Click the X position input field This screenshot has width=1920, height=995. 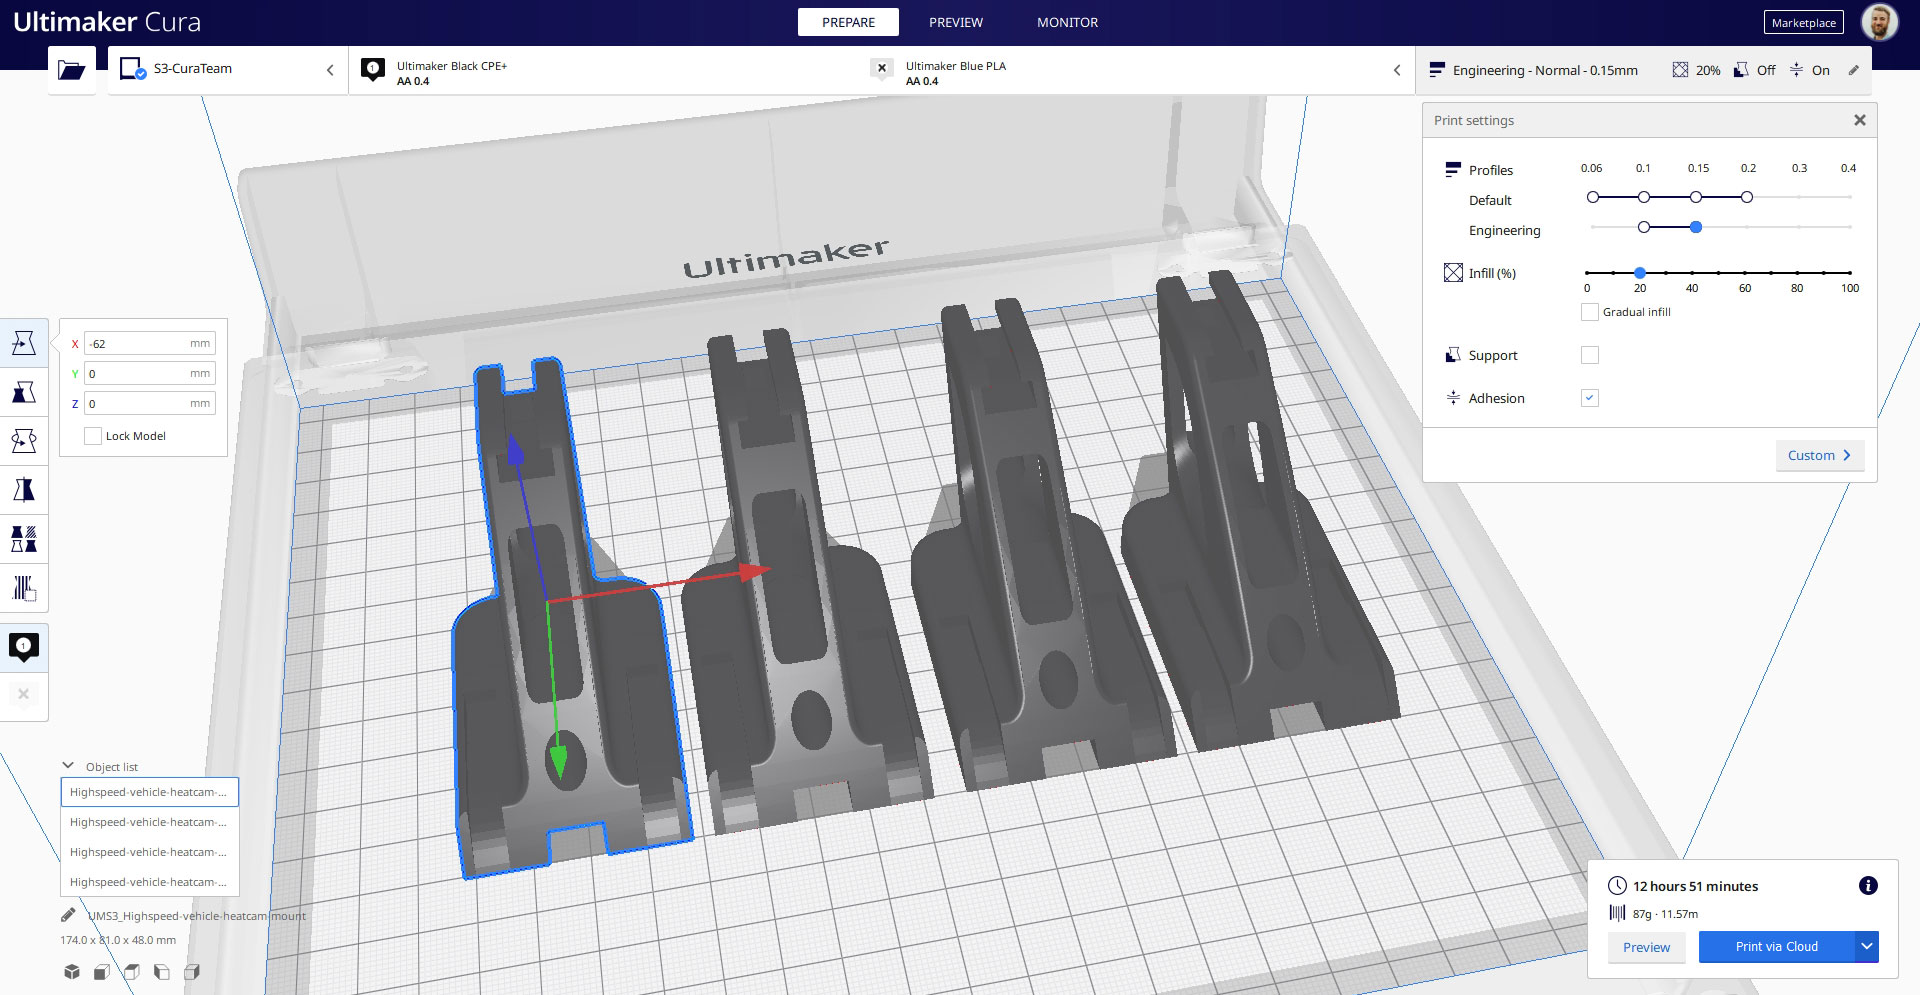[x=149, y=343]
